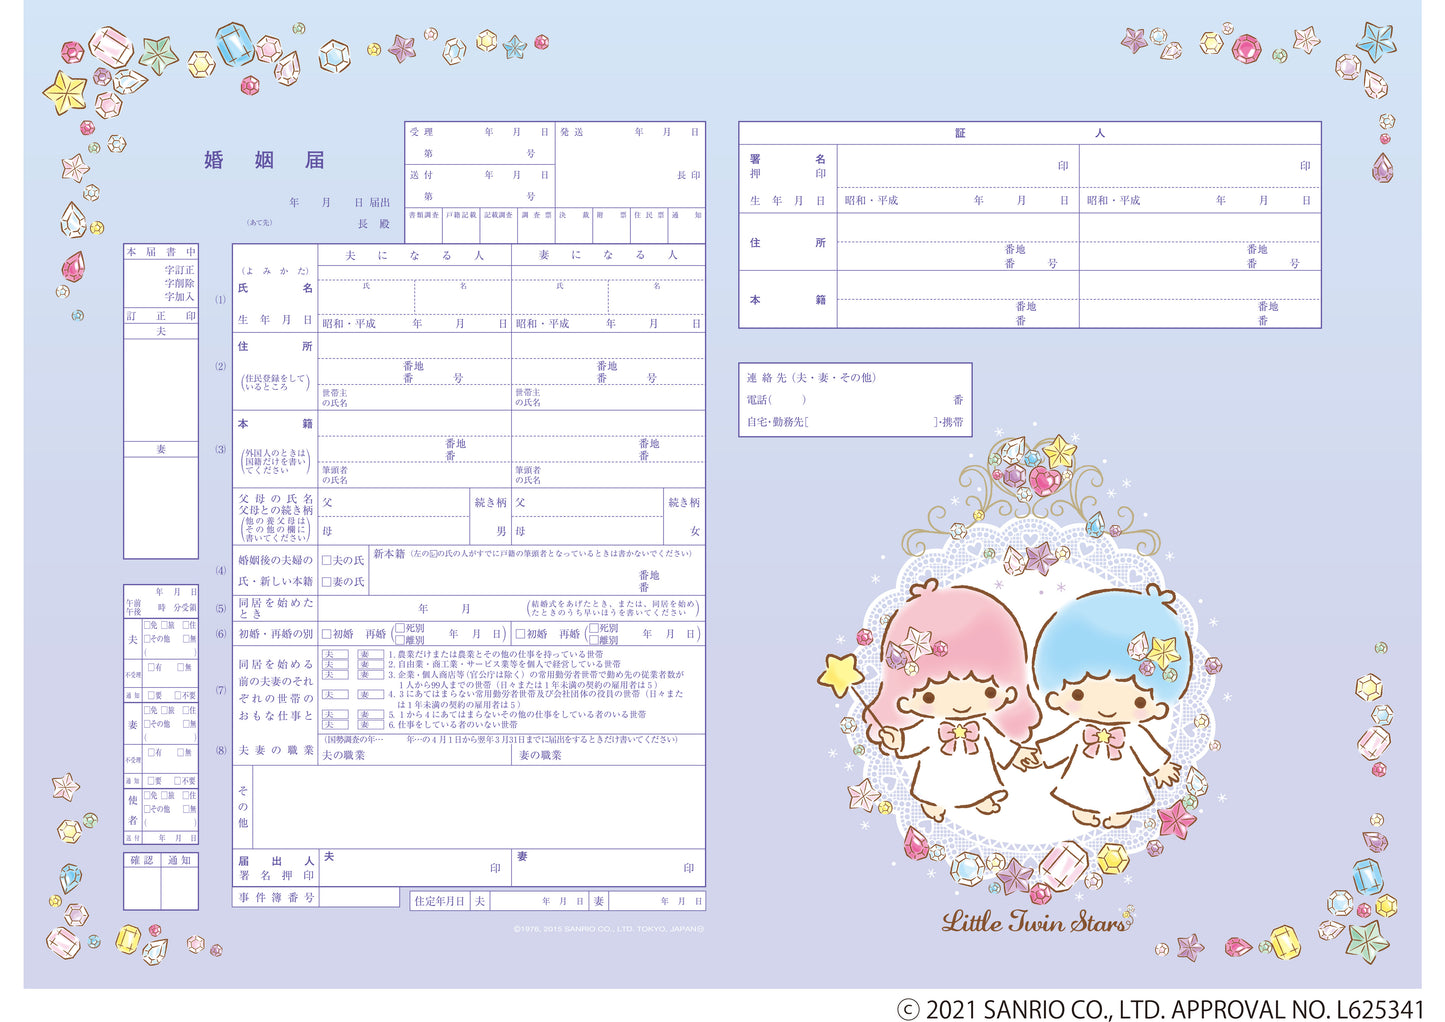Viewport: 1445px width, 1022px height.
Task: Tick the wife's 死別 checkbox
Action: coord(594,629)
